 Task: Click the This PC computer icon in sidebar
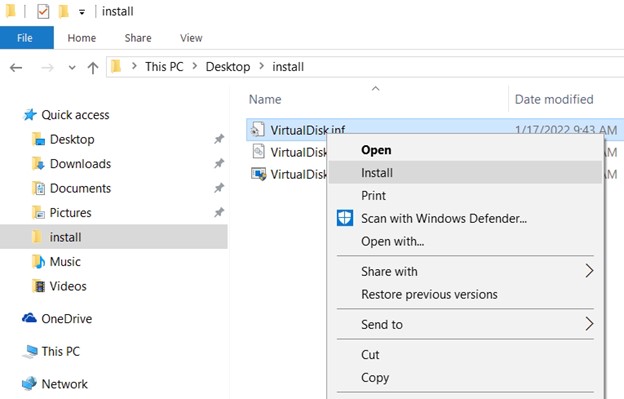30,351
